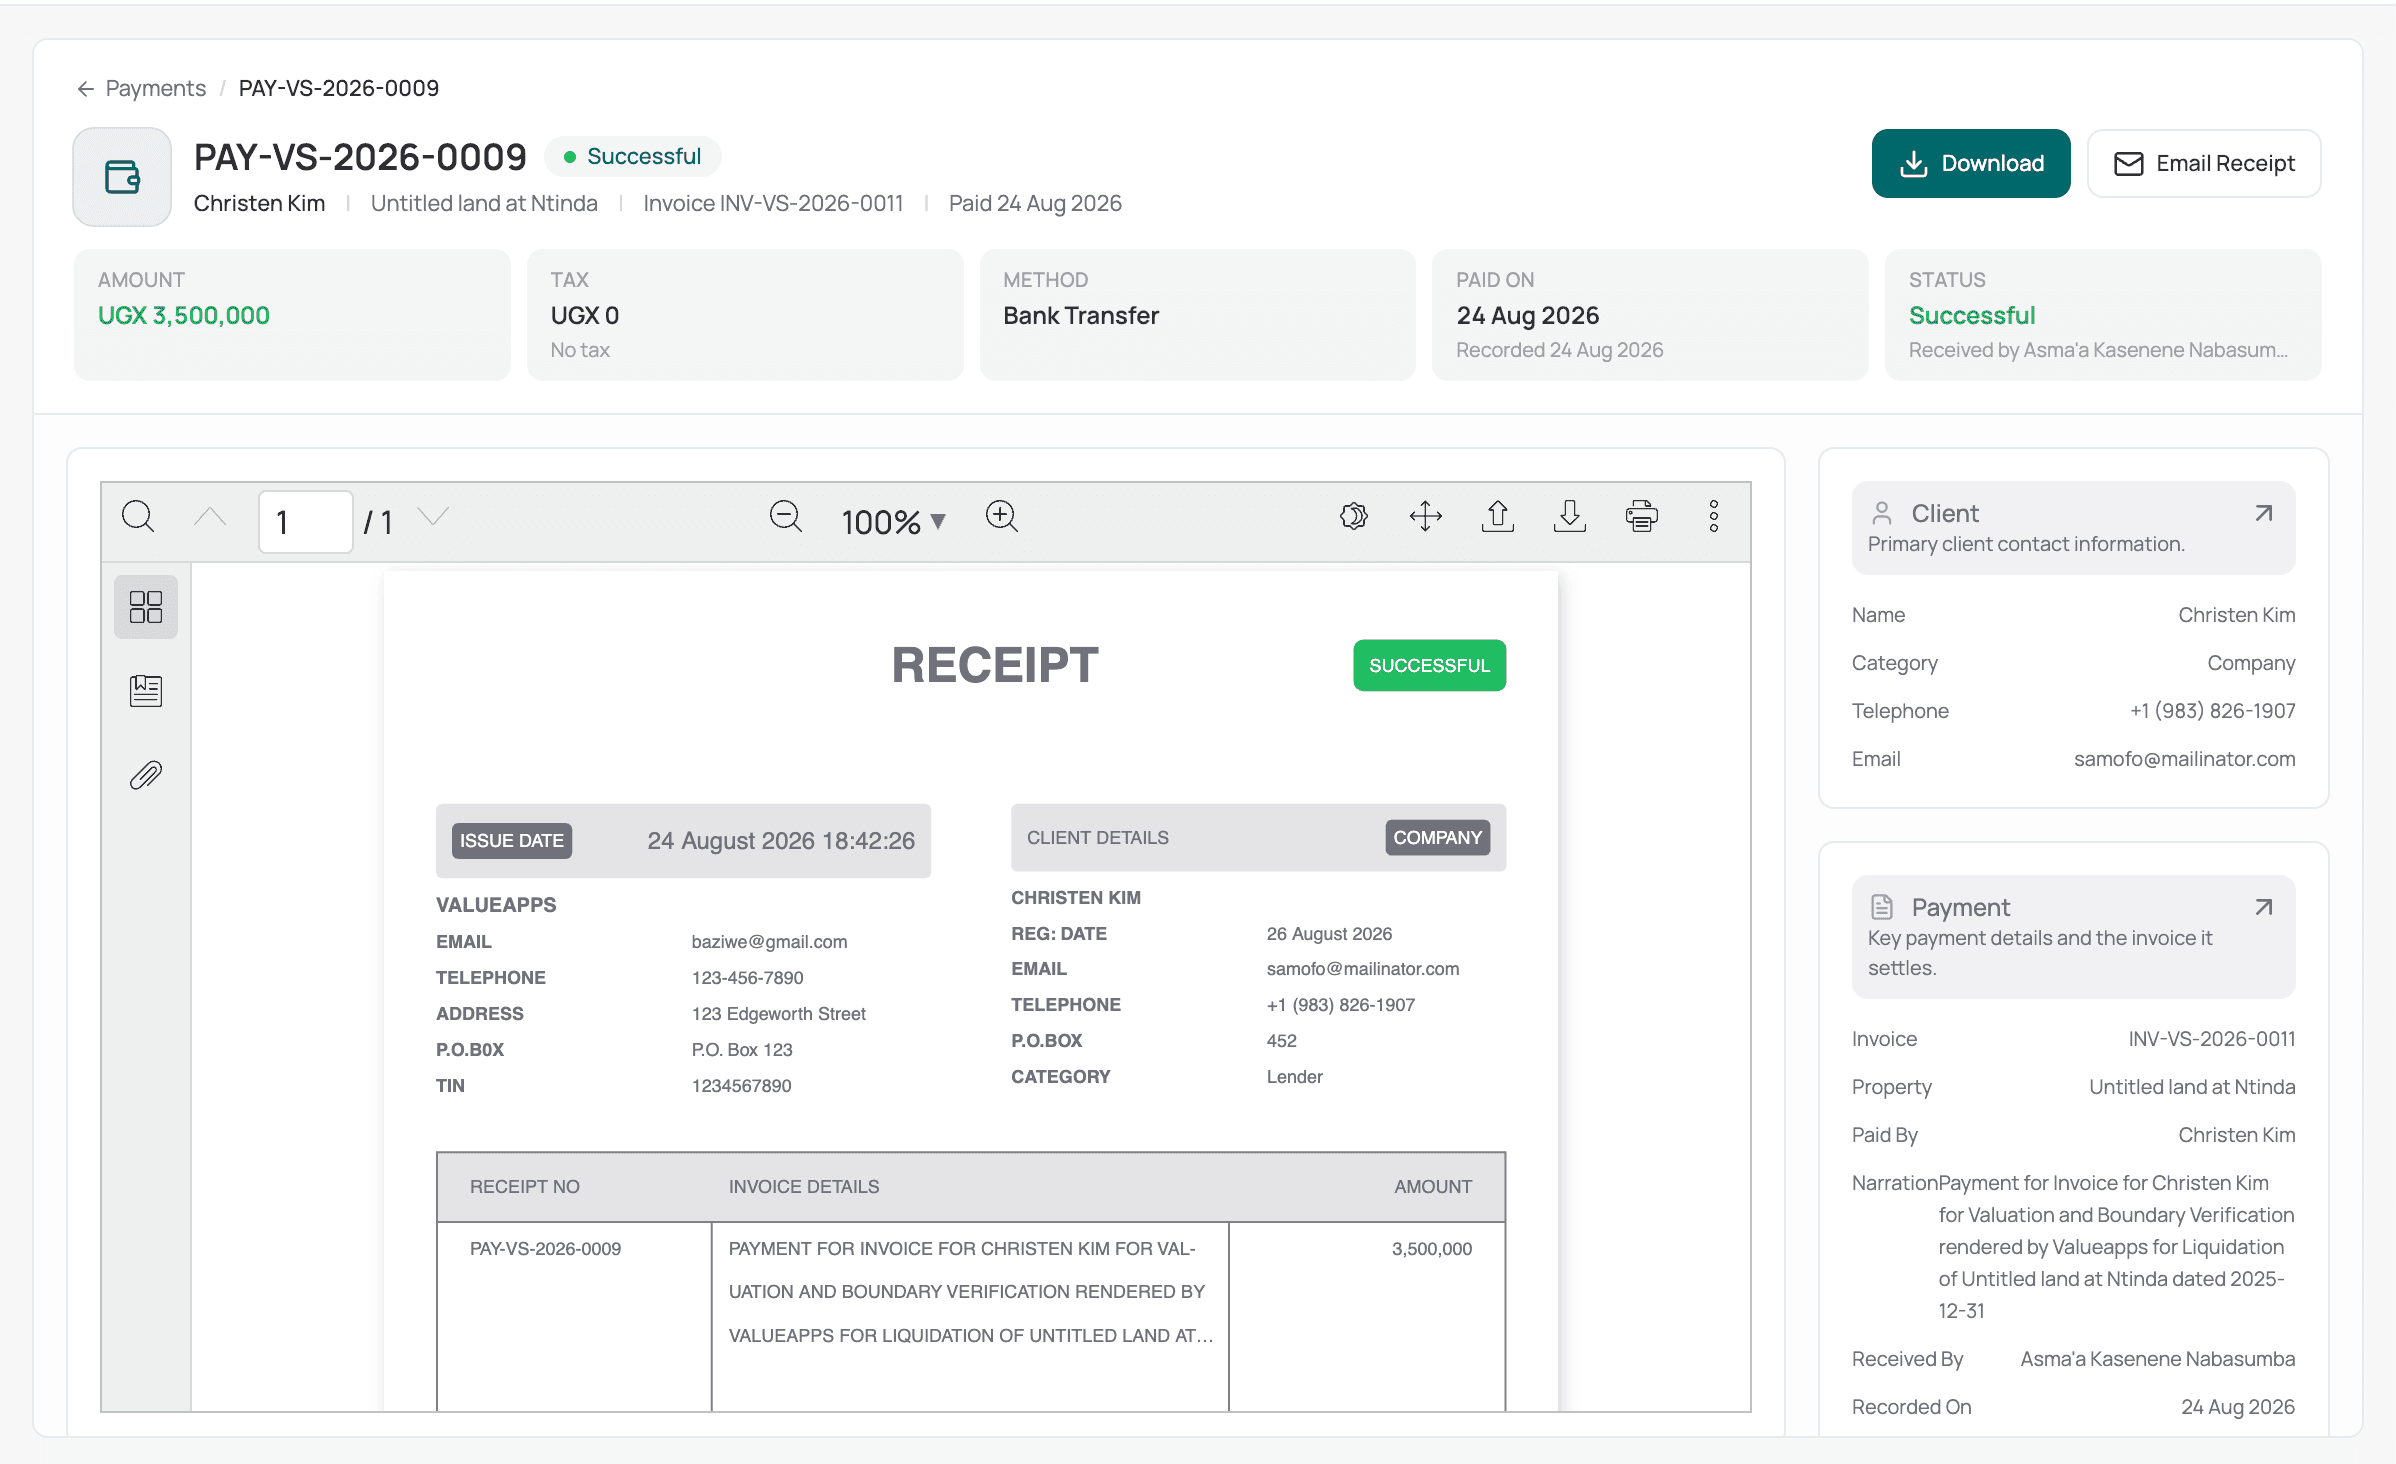The height and width of the screenshot is (1464, 2396).
Task: Click INV-VS-2026-0011 value in Payment panel
Action: coord(2211,1039)
